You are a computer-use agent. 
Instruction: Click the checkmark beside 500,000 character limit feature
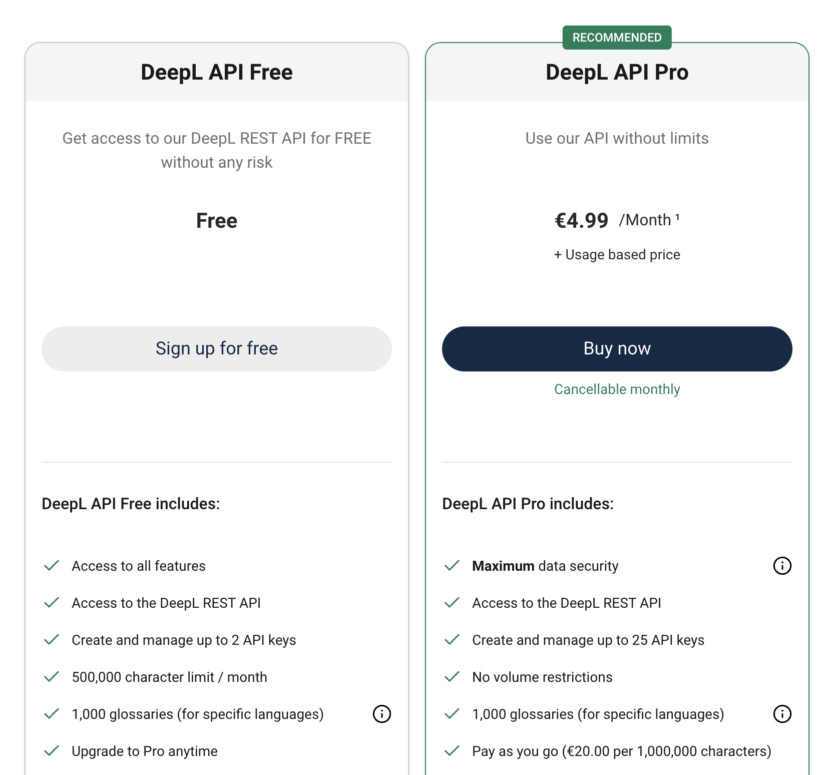click(51, 676)
